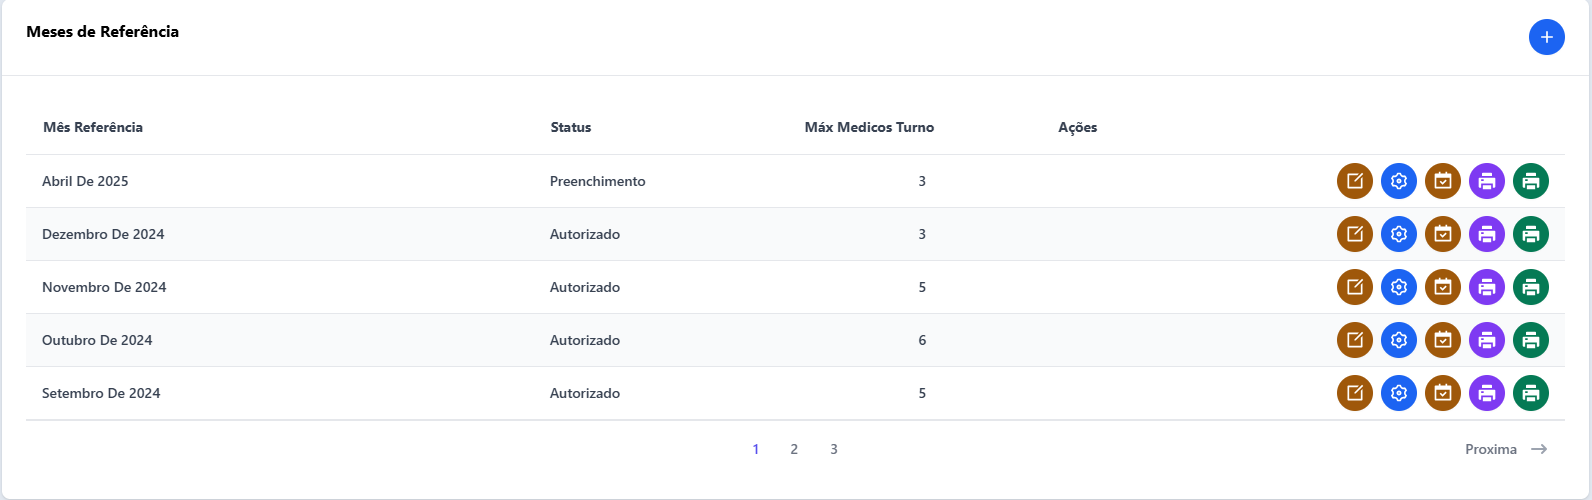Select page 1 in pagination
Screen dimensions: 1592x500
coord(756,449)
